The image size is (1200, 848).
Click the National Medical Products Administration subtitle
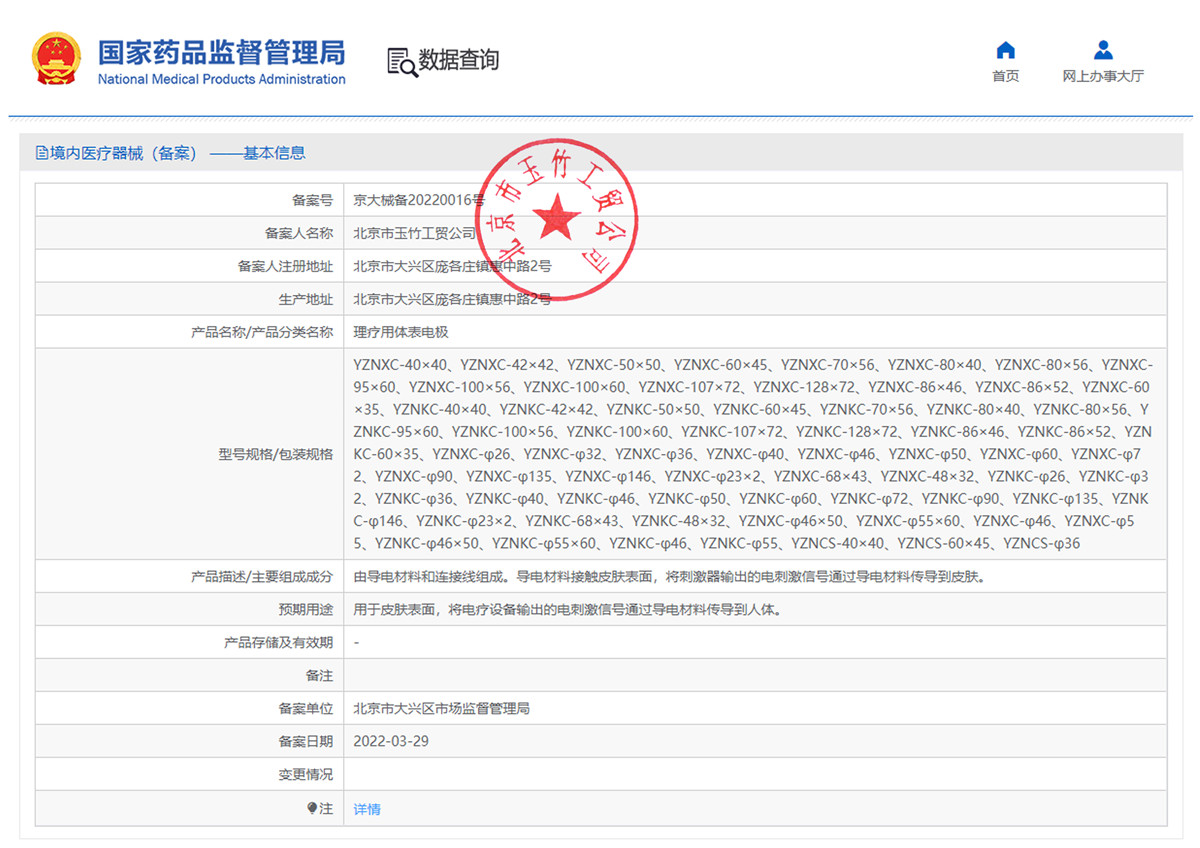(221, 79)
